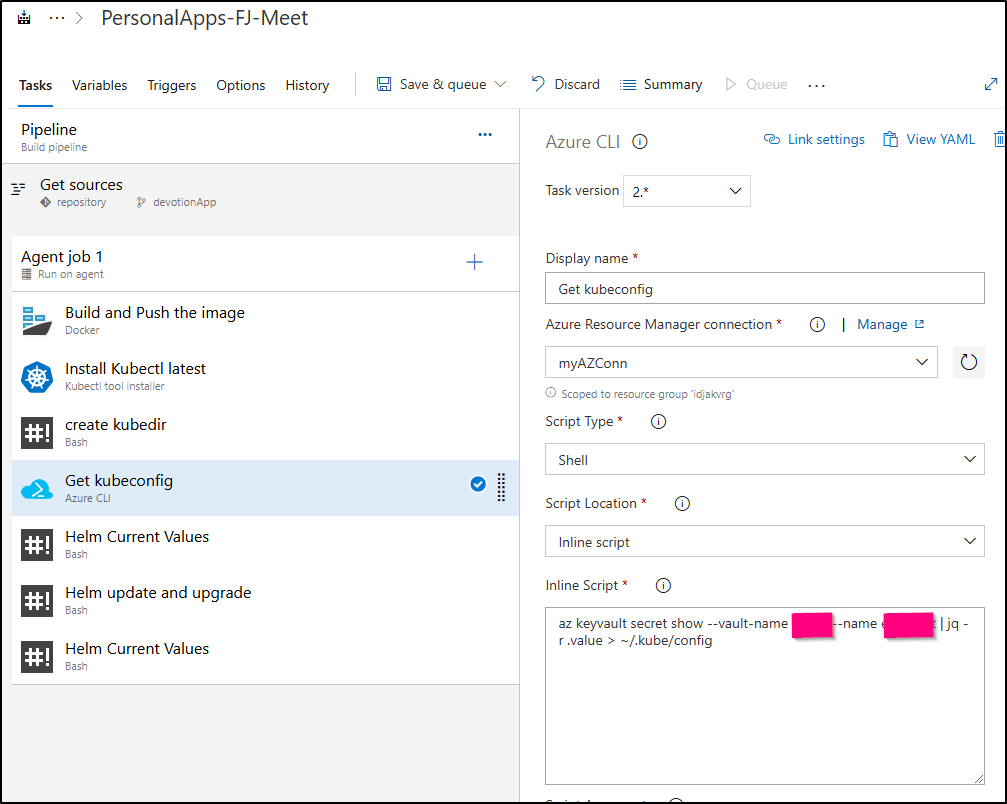Show Azure Resource Manager connection info
The width and height of the screenshot is (1007, 804).
(x=817, y=324)
